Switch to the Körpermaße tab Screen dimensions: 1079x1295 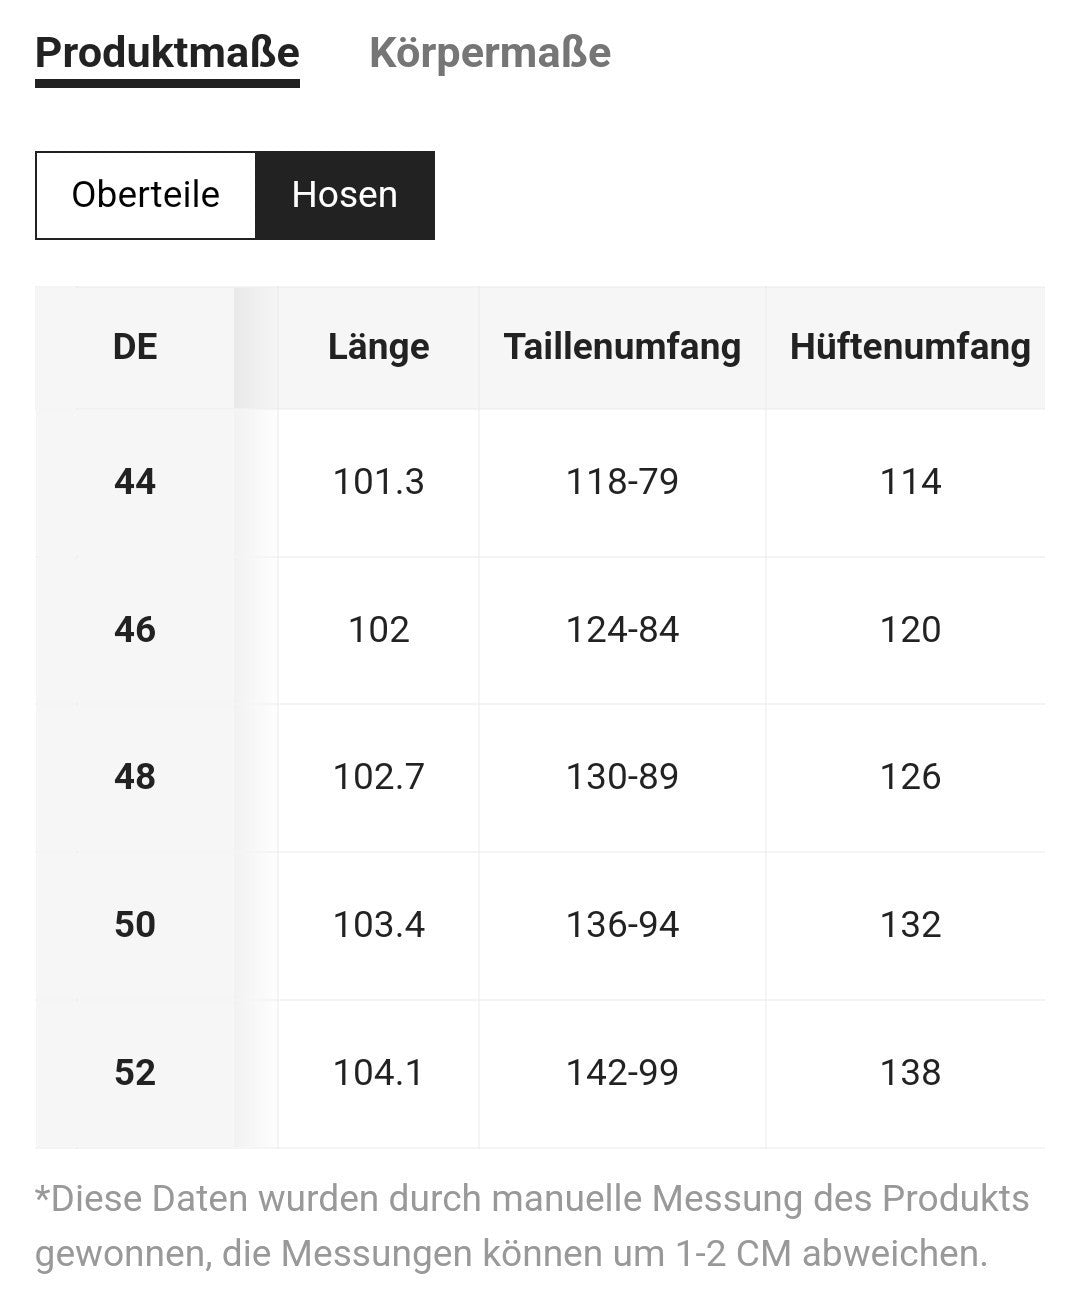coord(490,52)
